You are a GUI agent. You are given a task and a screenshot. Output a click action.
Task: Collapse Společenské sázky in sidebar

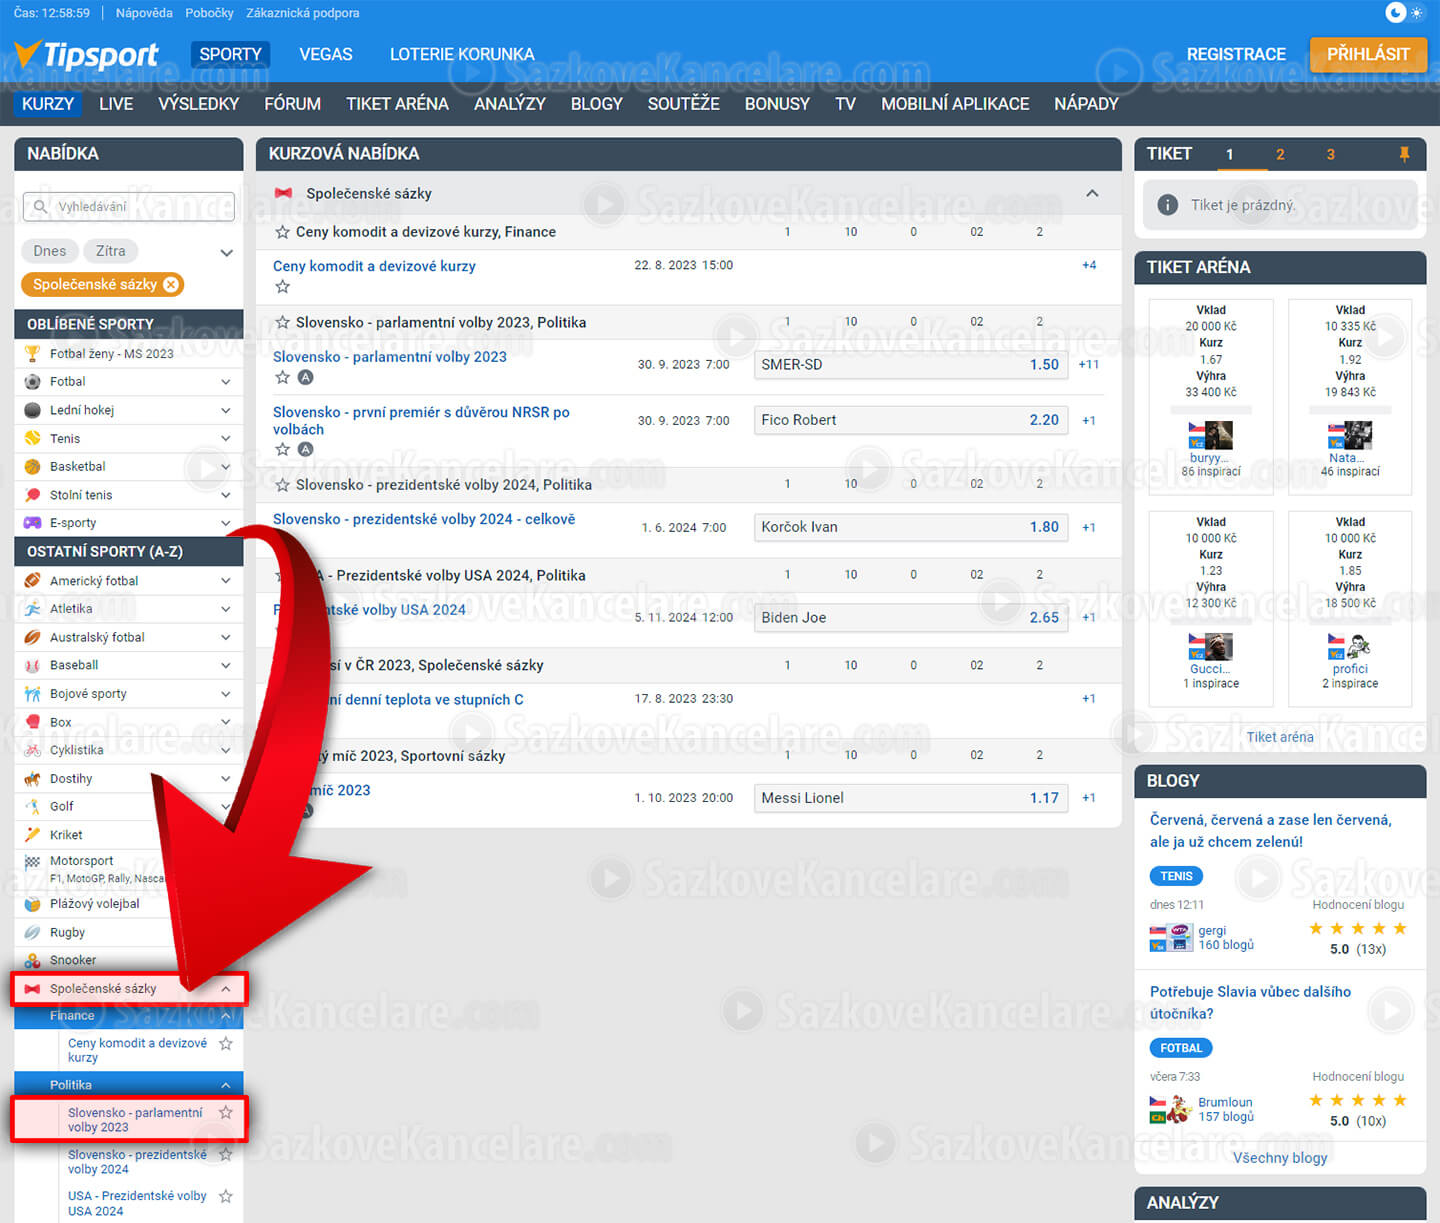pyautogui.click(x=226, y=989)
